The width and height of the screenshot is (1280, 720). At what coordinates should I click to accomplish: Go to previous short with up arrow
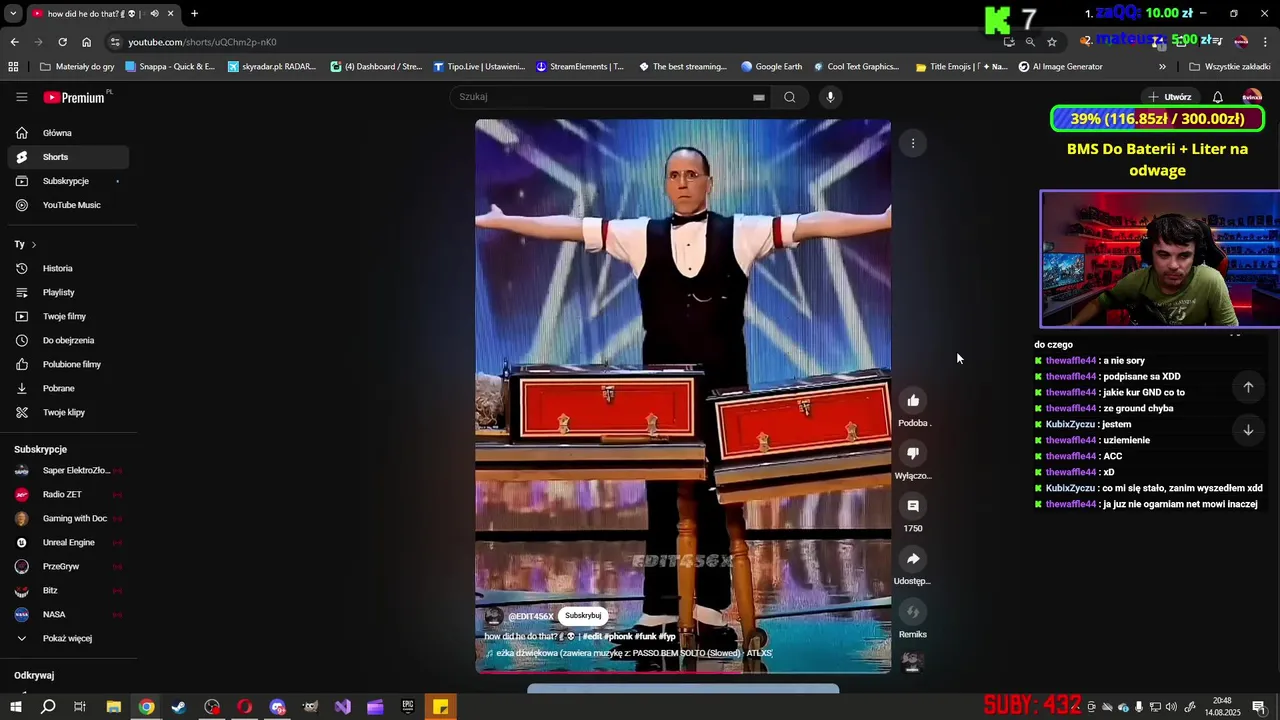(1248, 387)
